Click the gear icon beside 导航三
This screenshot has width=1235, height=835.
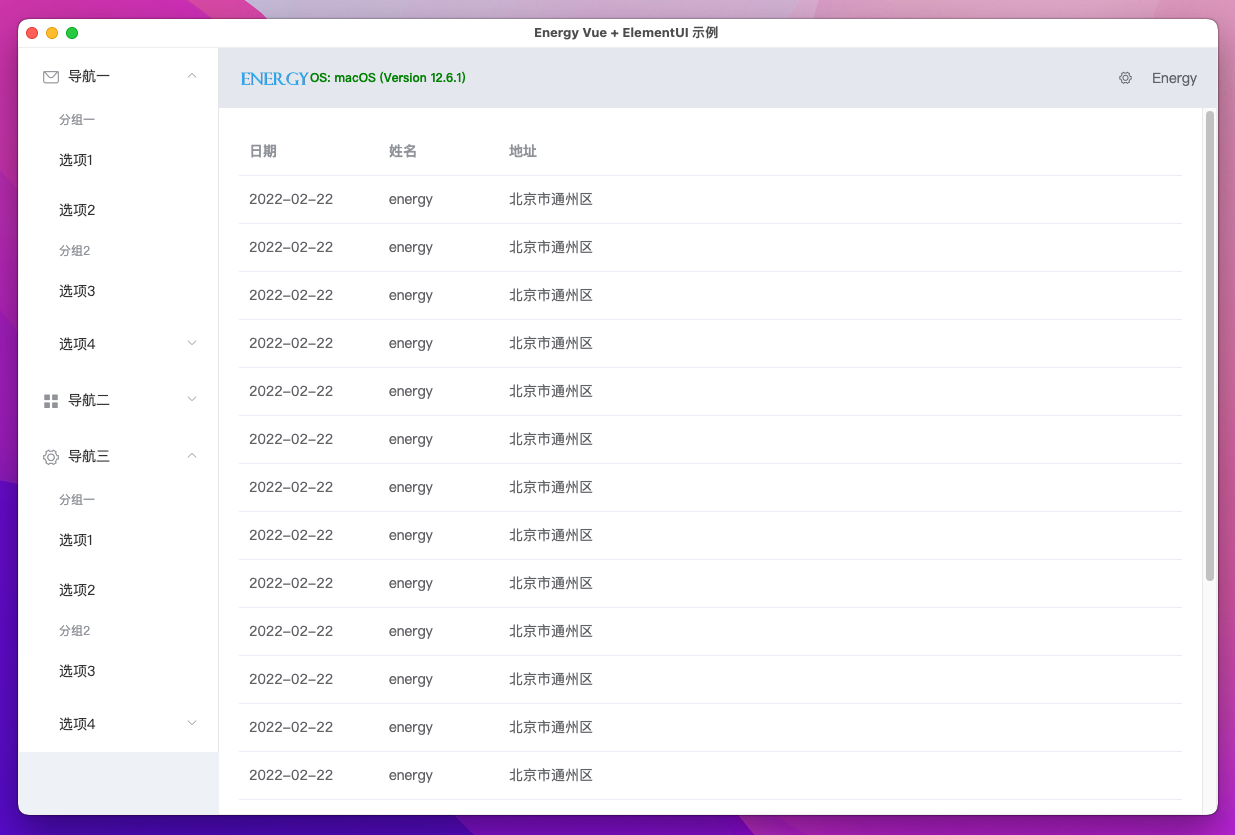point(51,456)
